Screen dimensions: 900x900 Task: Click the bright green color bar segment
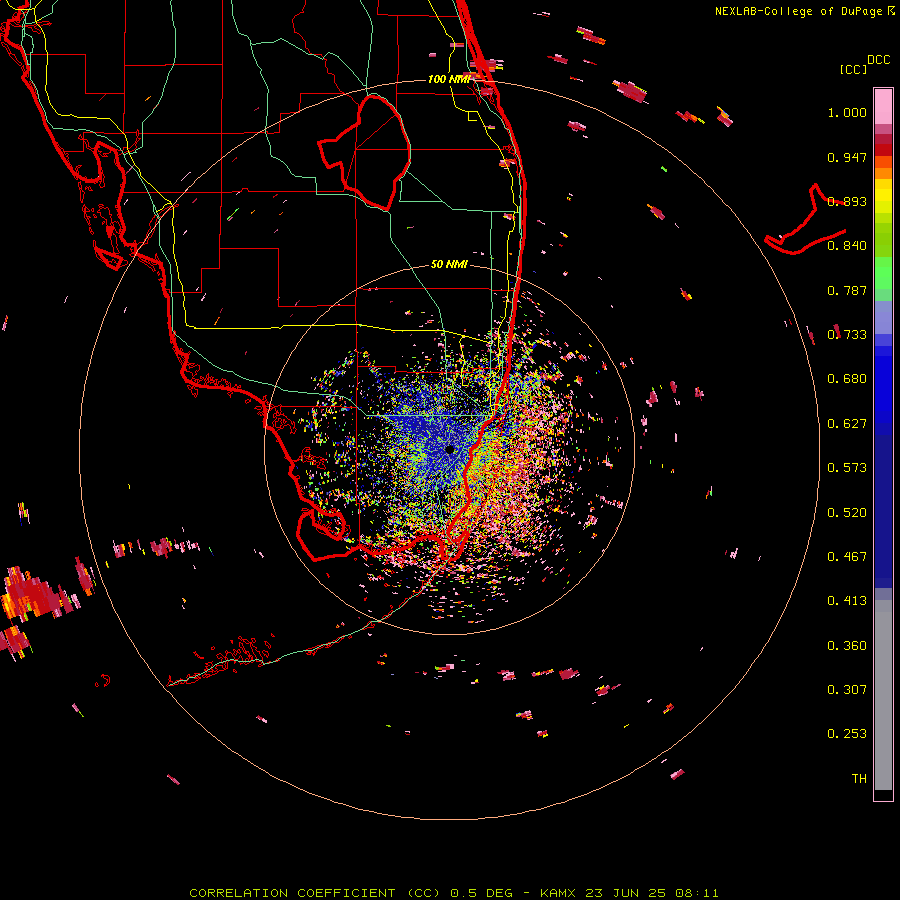(883, 272)
